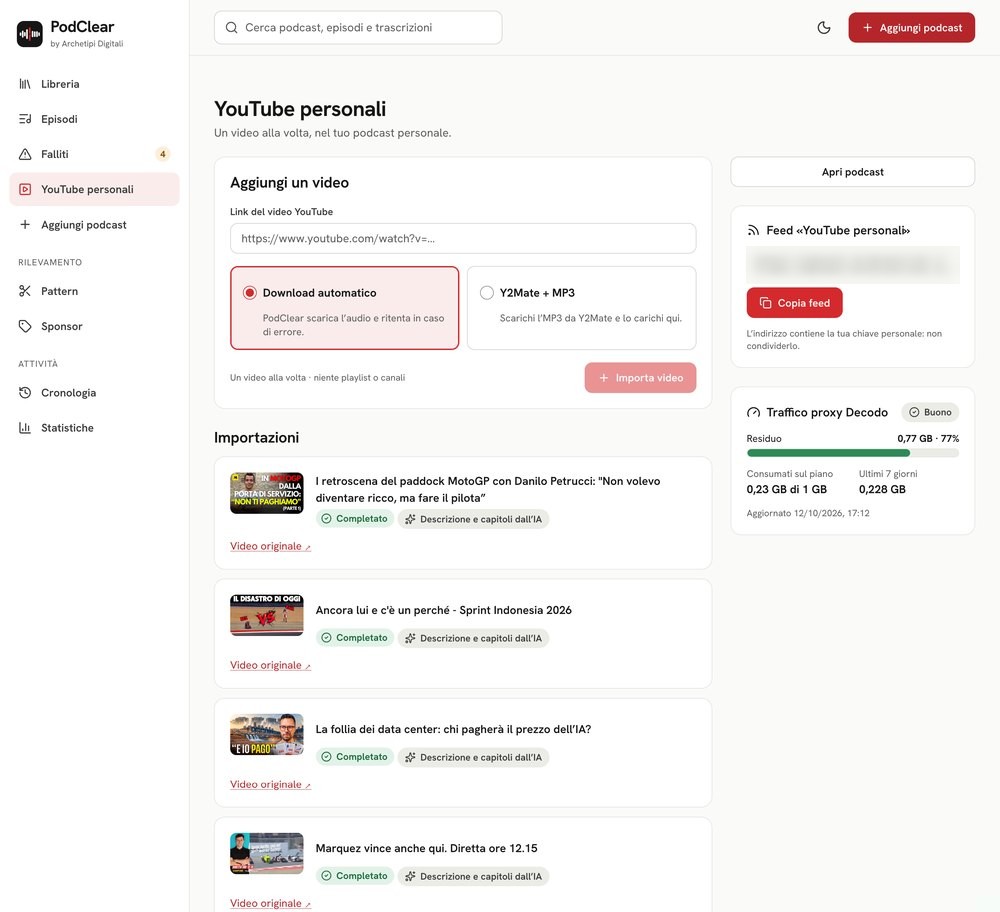Viewport: 1000px width, 912px height.
Task: Open the Cronologia activity page
Action: tap(94, 392)
